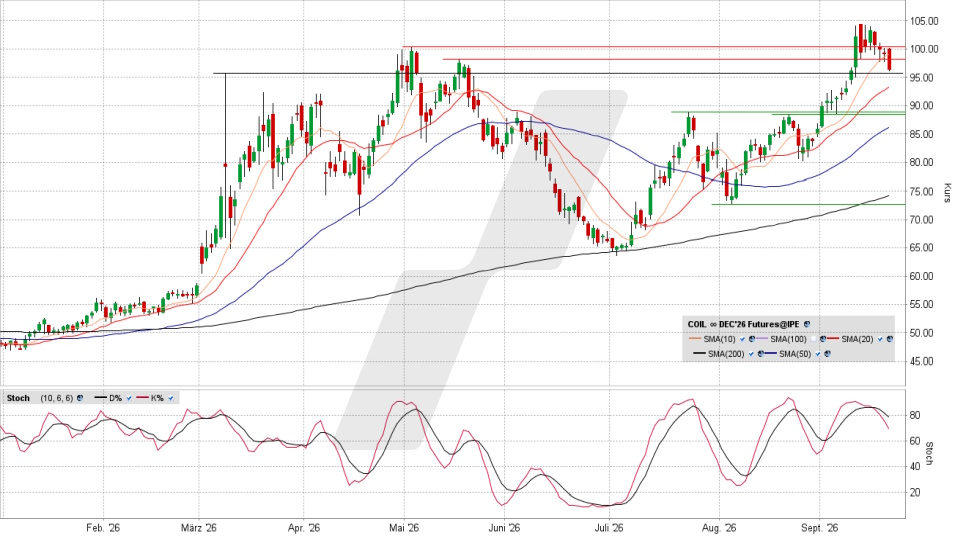
Task: Click the SMA(100) purple line swatch
Action: 762,338
